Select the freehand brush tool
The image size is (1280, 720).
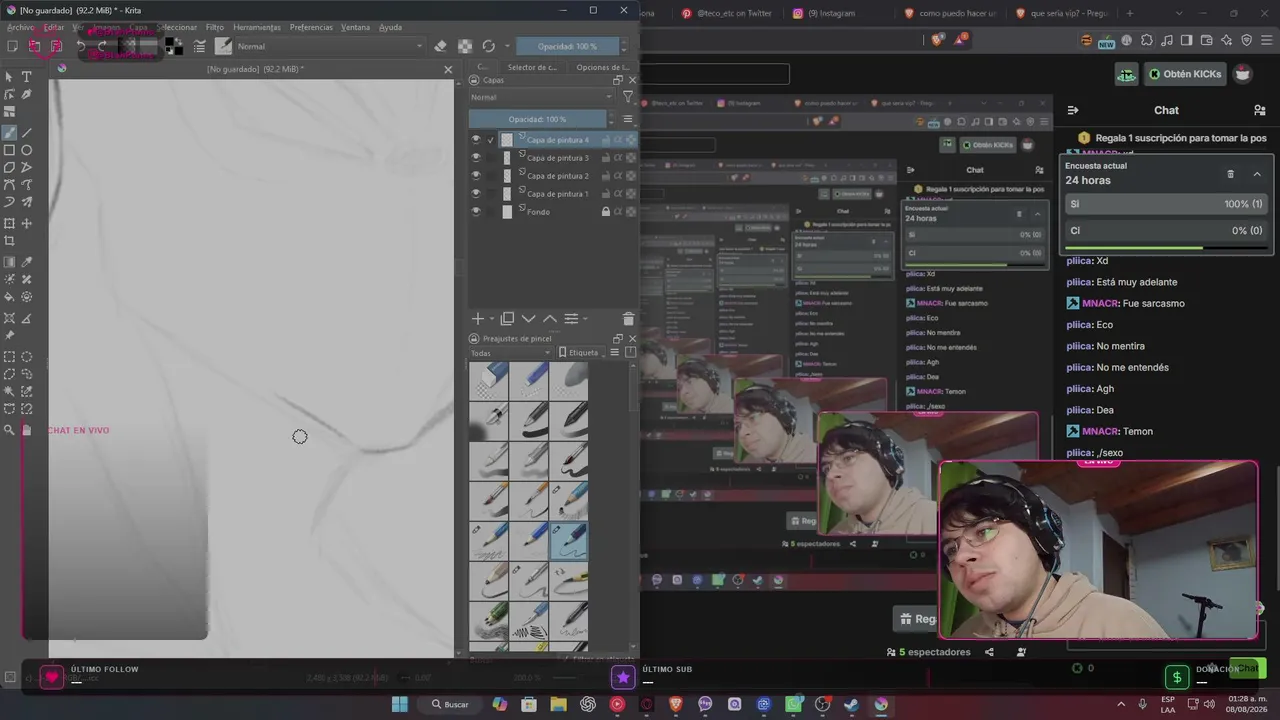tap(10, 132)
